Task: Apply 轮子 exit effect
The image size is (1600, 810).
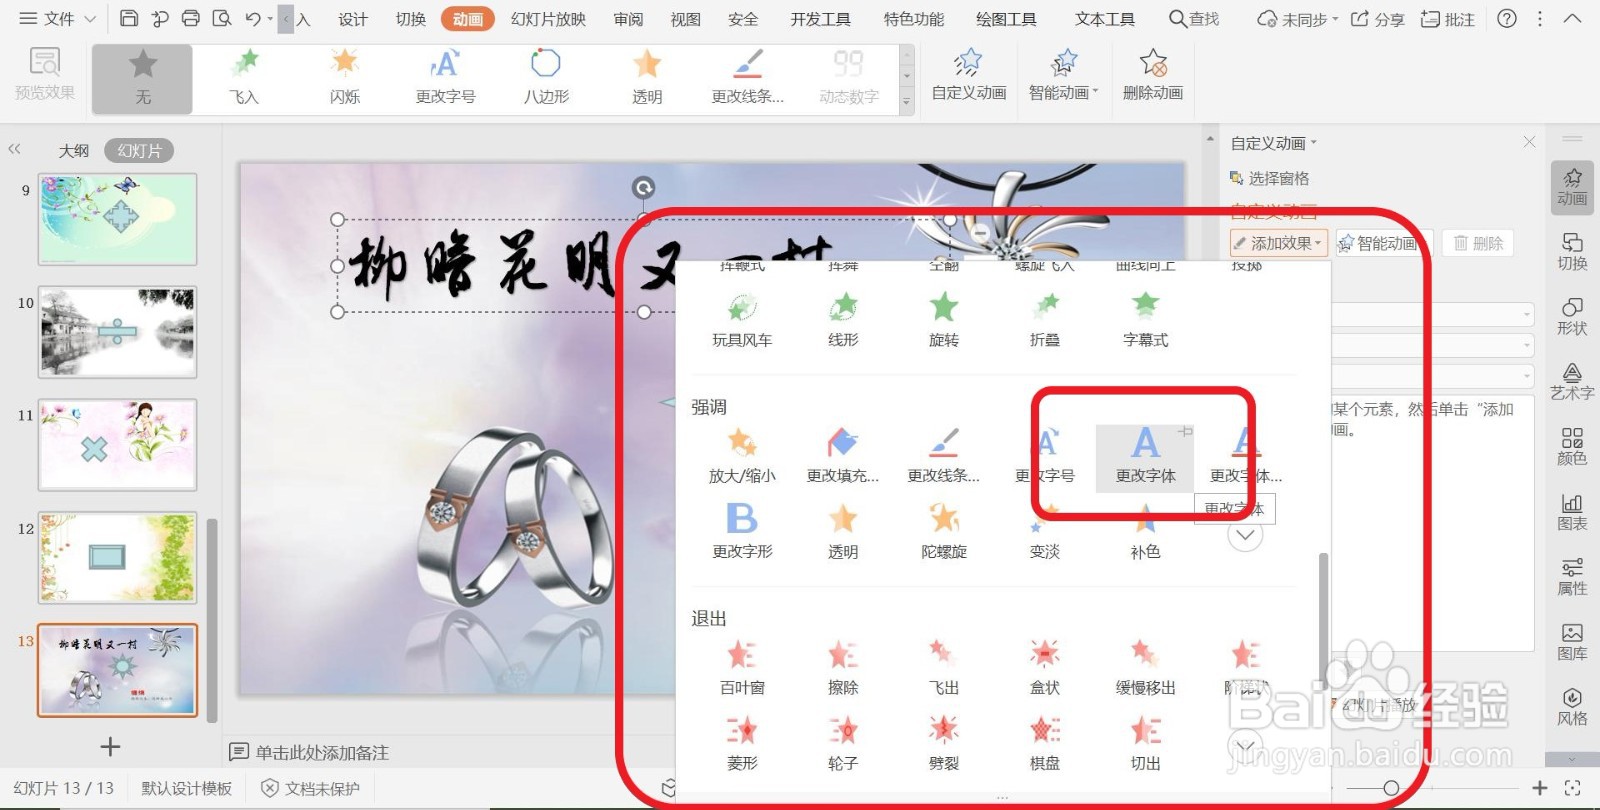Action: pos(843,744)
